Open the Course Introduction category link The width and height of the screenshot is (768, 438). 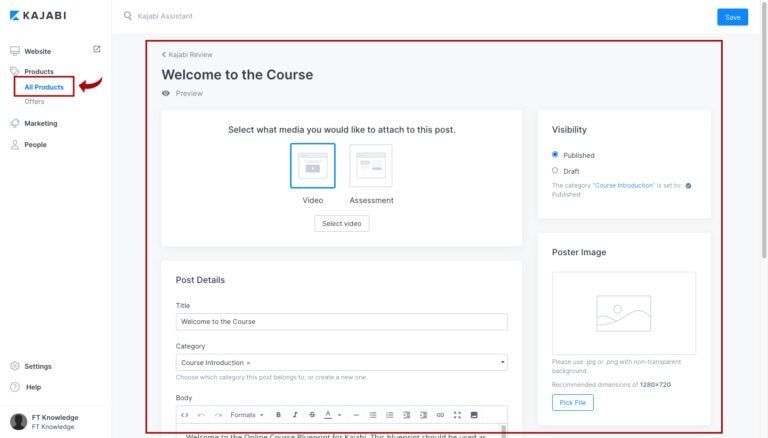click(x=623, y=185)
